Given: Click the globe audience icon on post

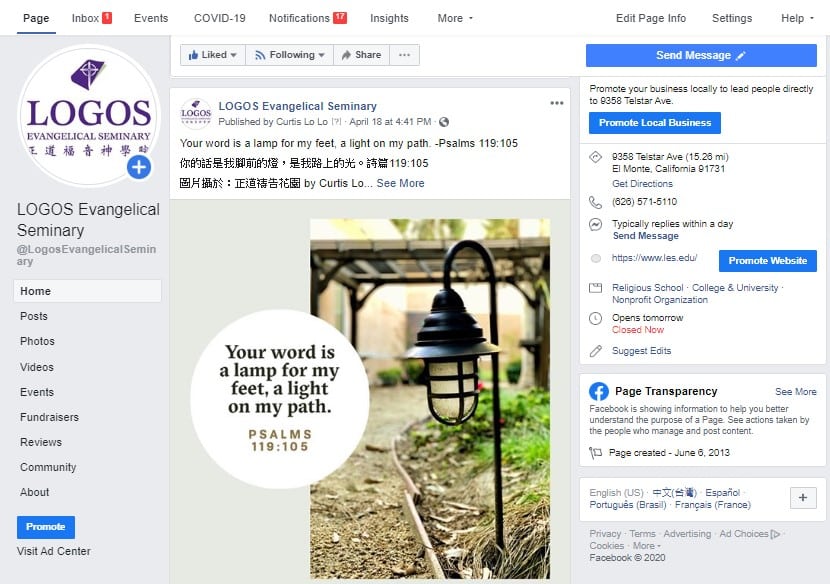Looking at the screenshot, I should [444, 122].
